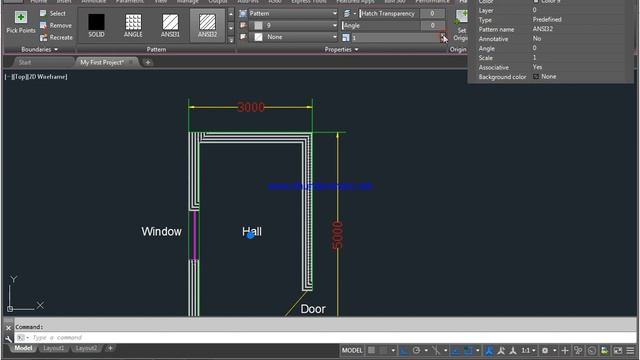This screenshot has width=640, height=360.
Task: Click Recreate boundary button
Action: coord(56,38)
